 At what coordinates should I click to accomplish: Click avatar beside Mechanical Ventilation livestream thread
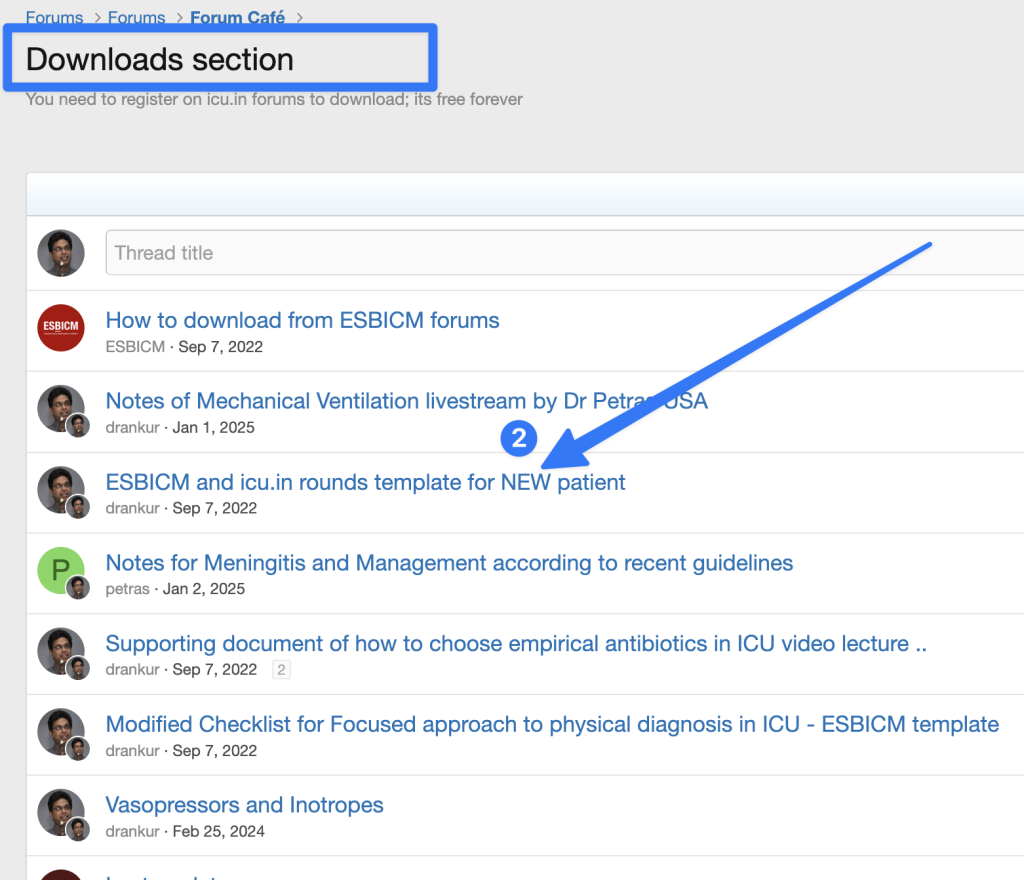pyautogui.click(x=61, y=409)
